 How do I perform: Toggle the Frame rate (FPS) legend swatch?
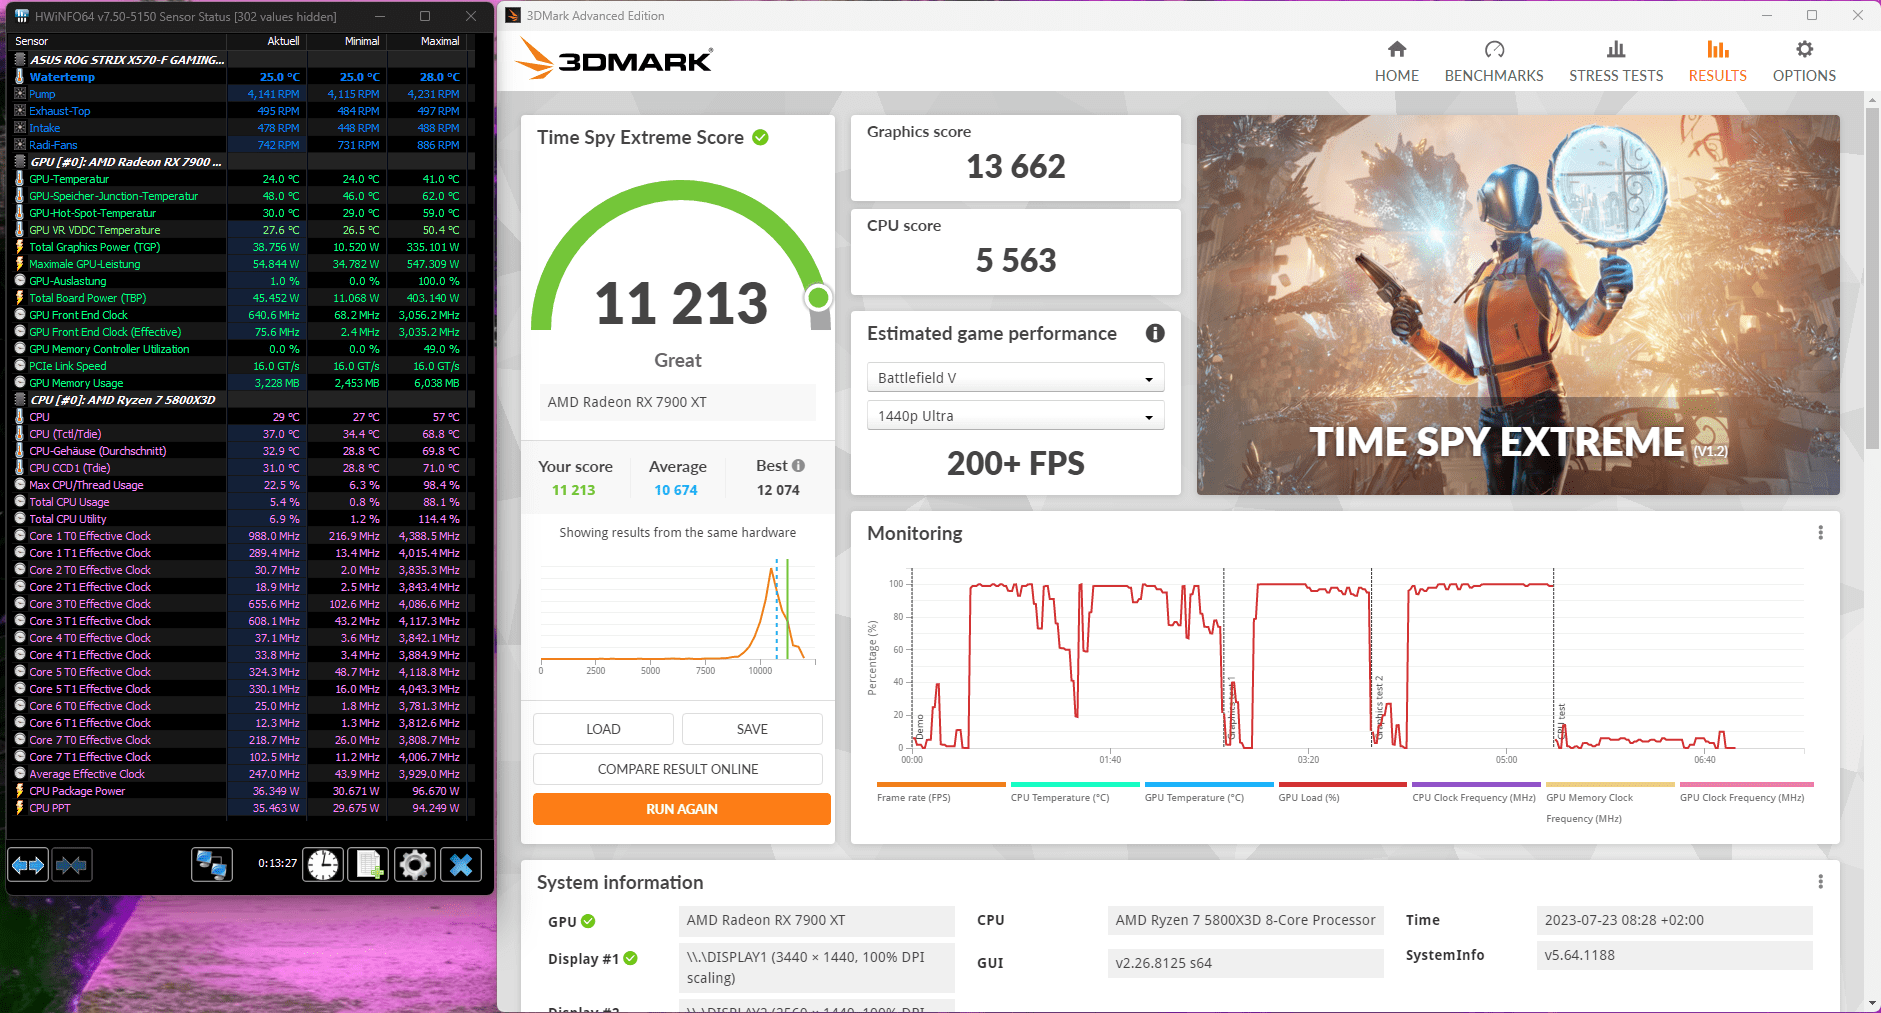coord(941,784)
